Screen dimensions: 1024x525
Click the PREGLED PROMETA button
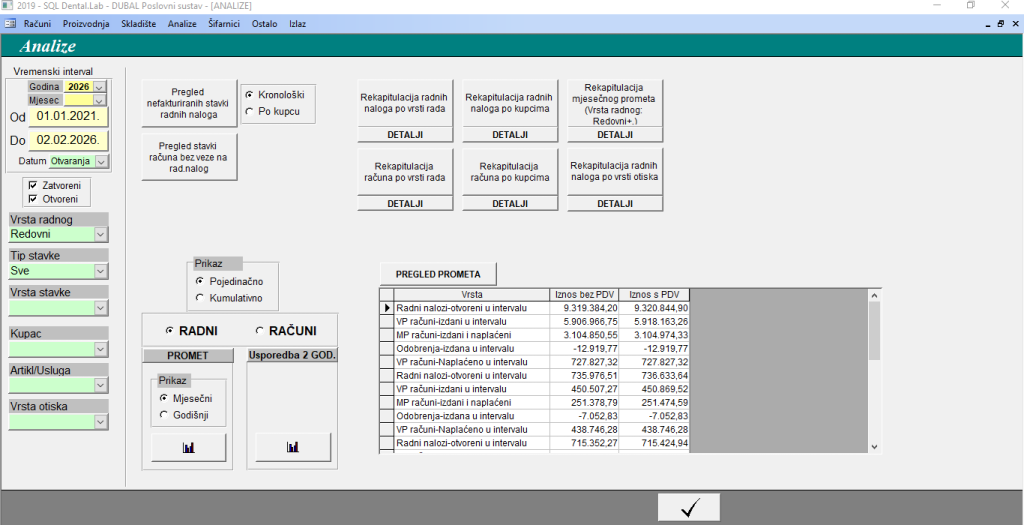coord(437,274)
